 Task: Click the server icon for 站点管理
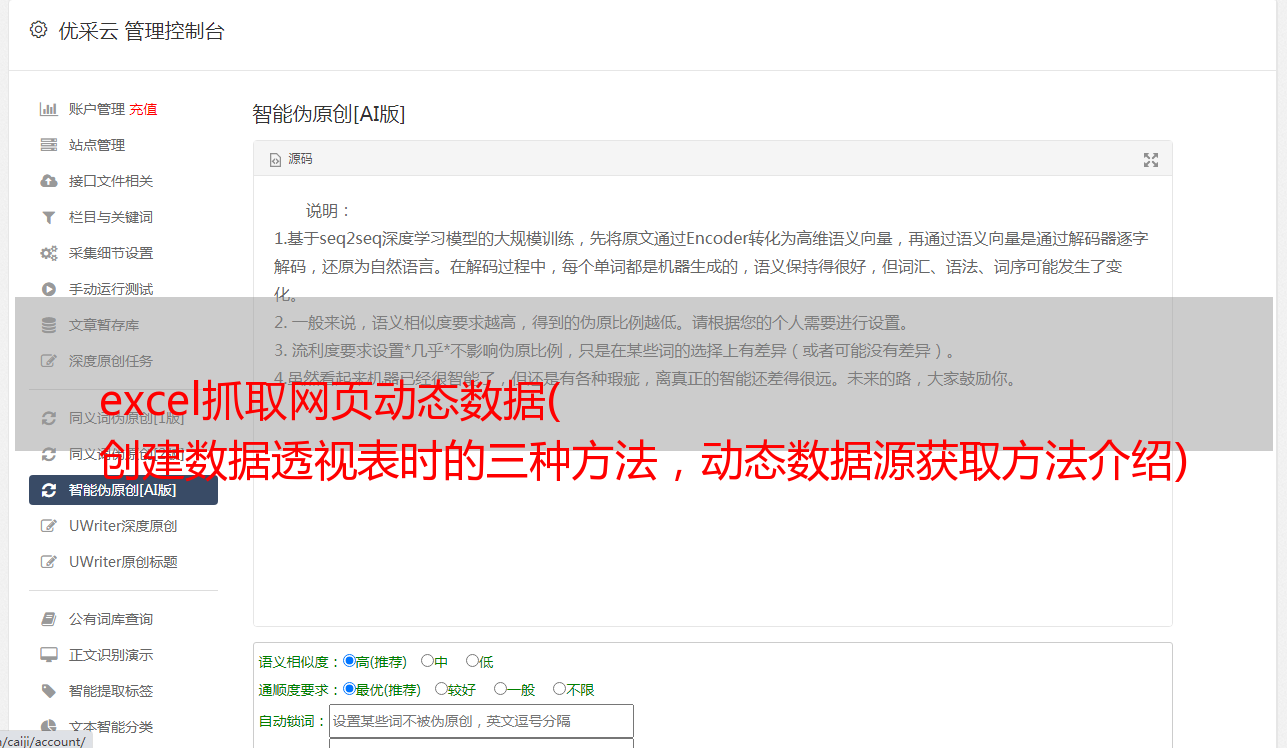coord(48,145)
